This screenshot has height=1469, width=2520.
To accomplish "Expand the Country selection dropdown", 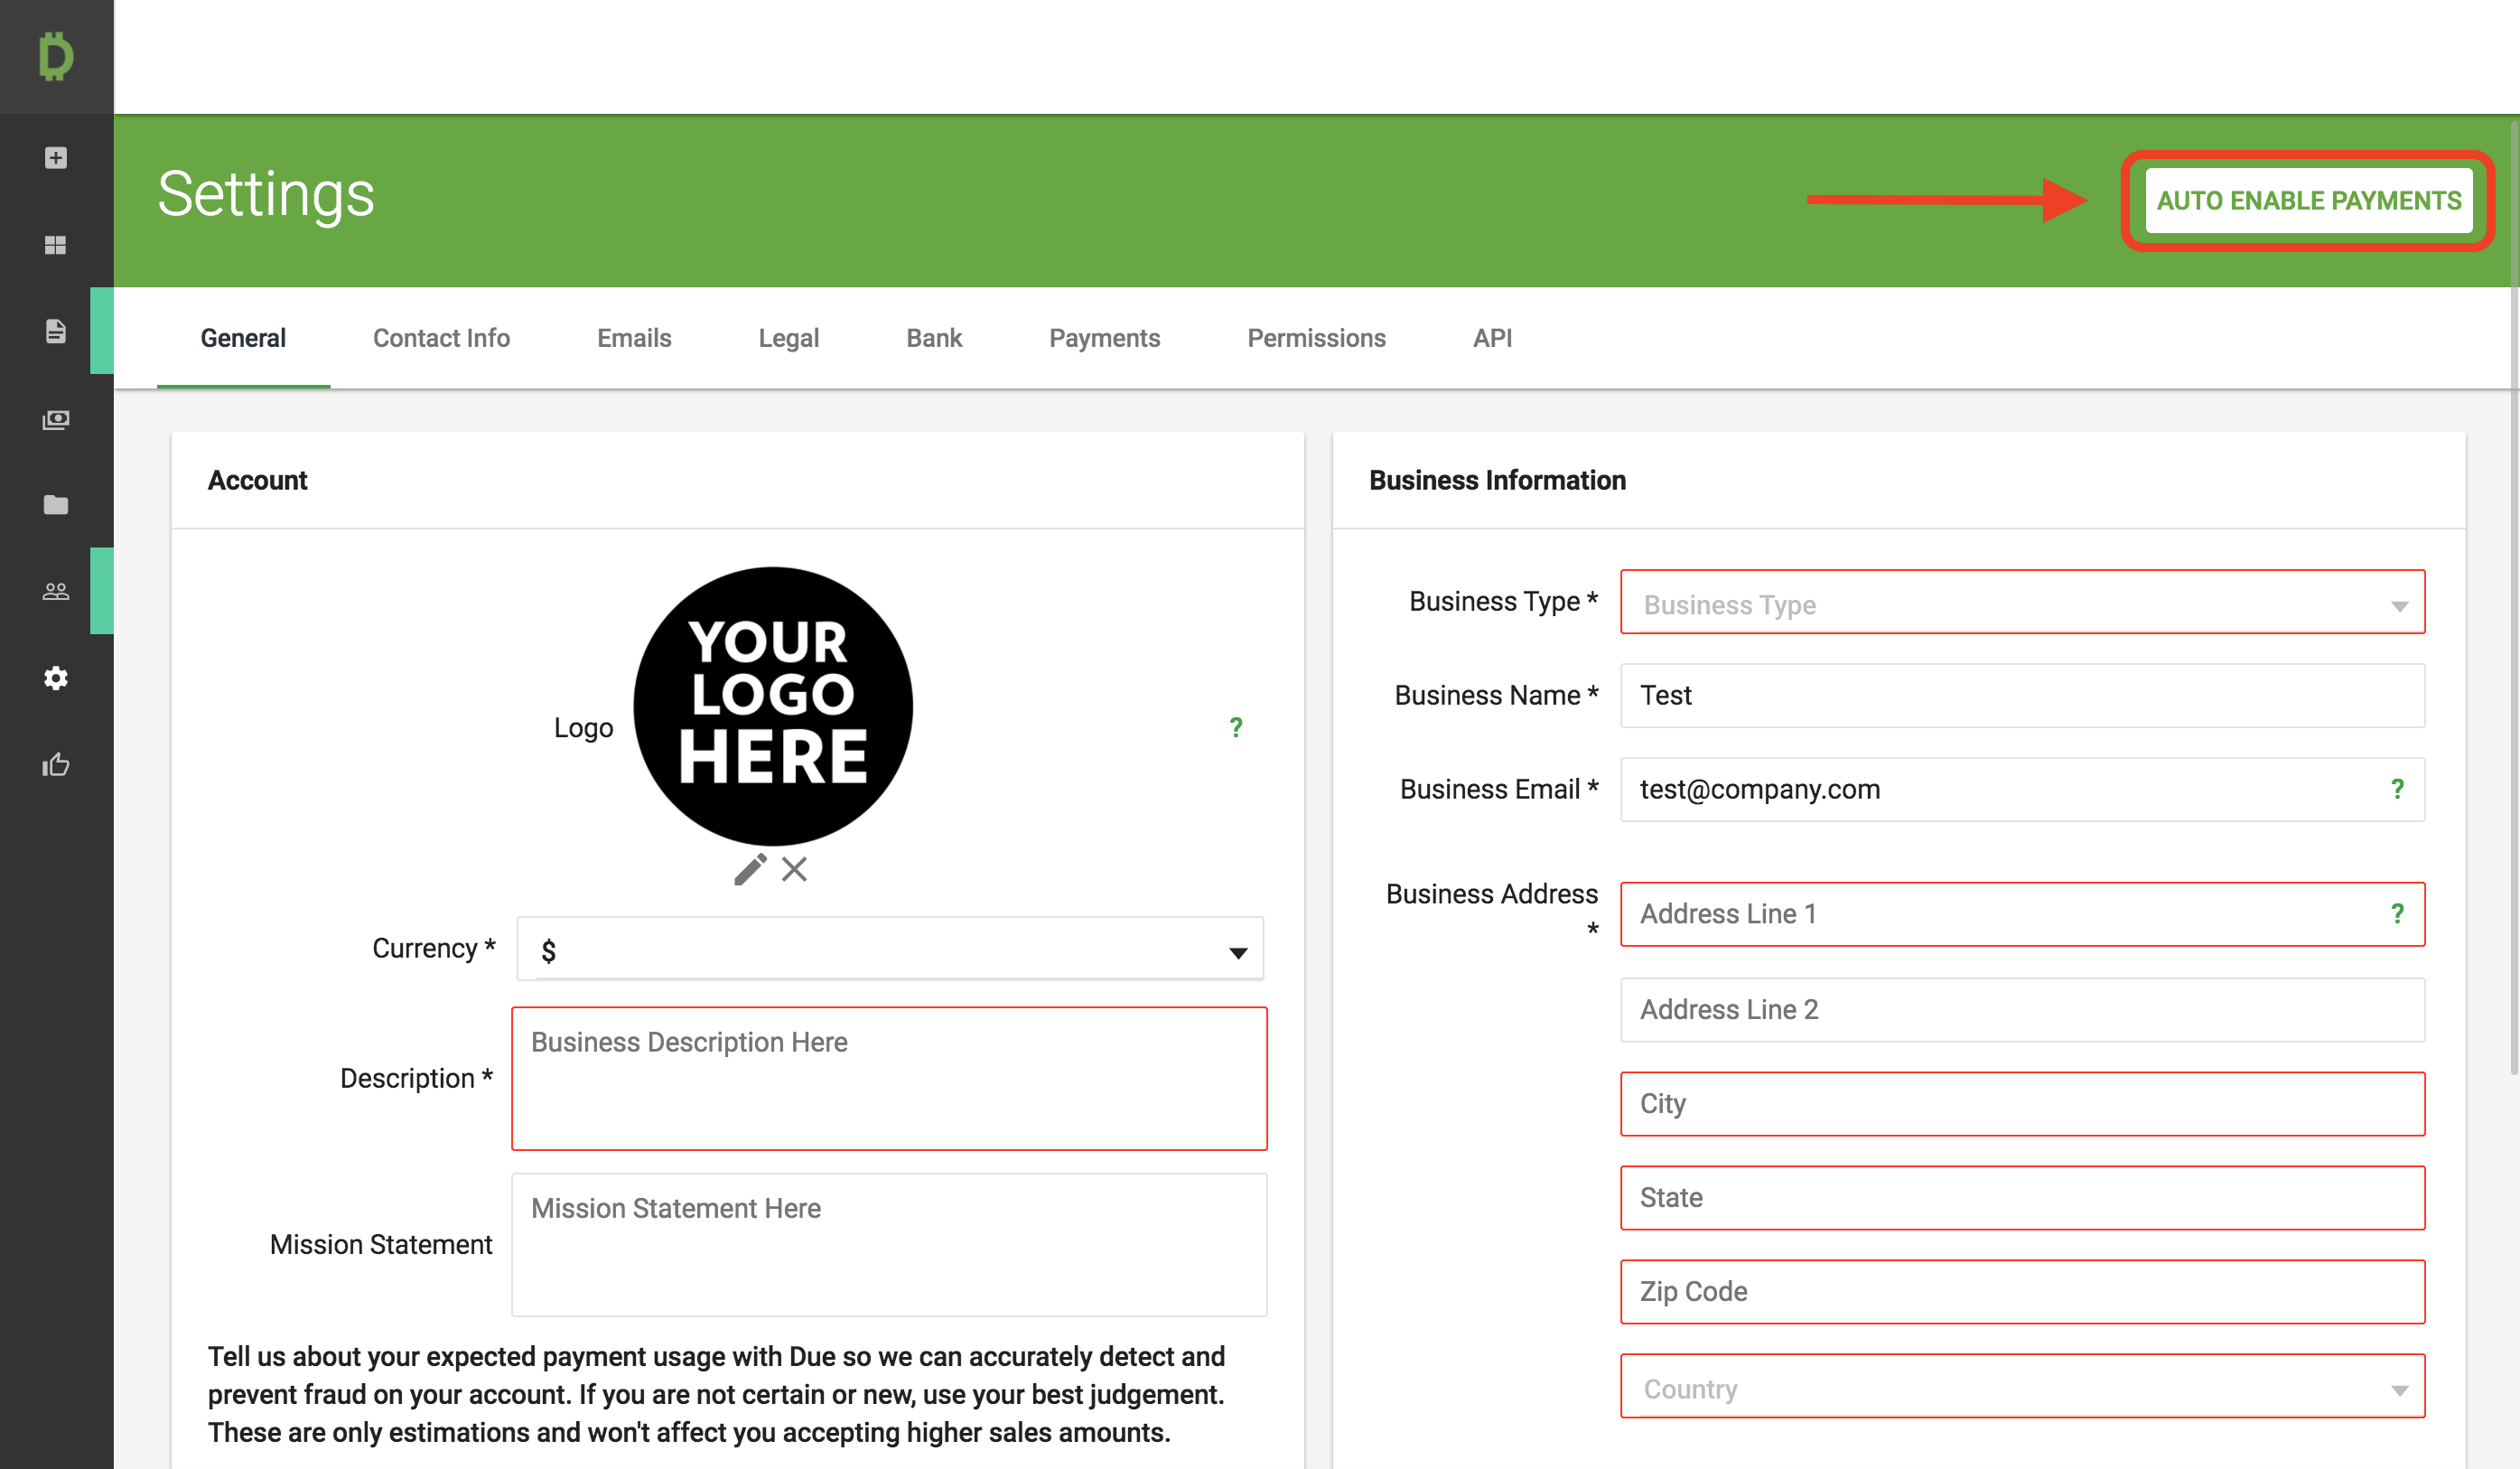I will (2400, 1387).
